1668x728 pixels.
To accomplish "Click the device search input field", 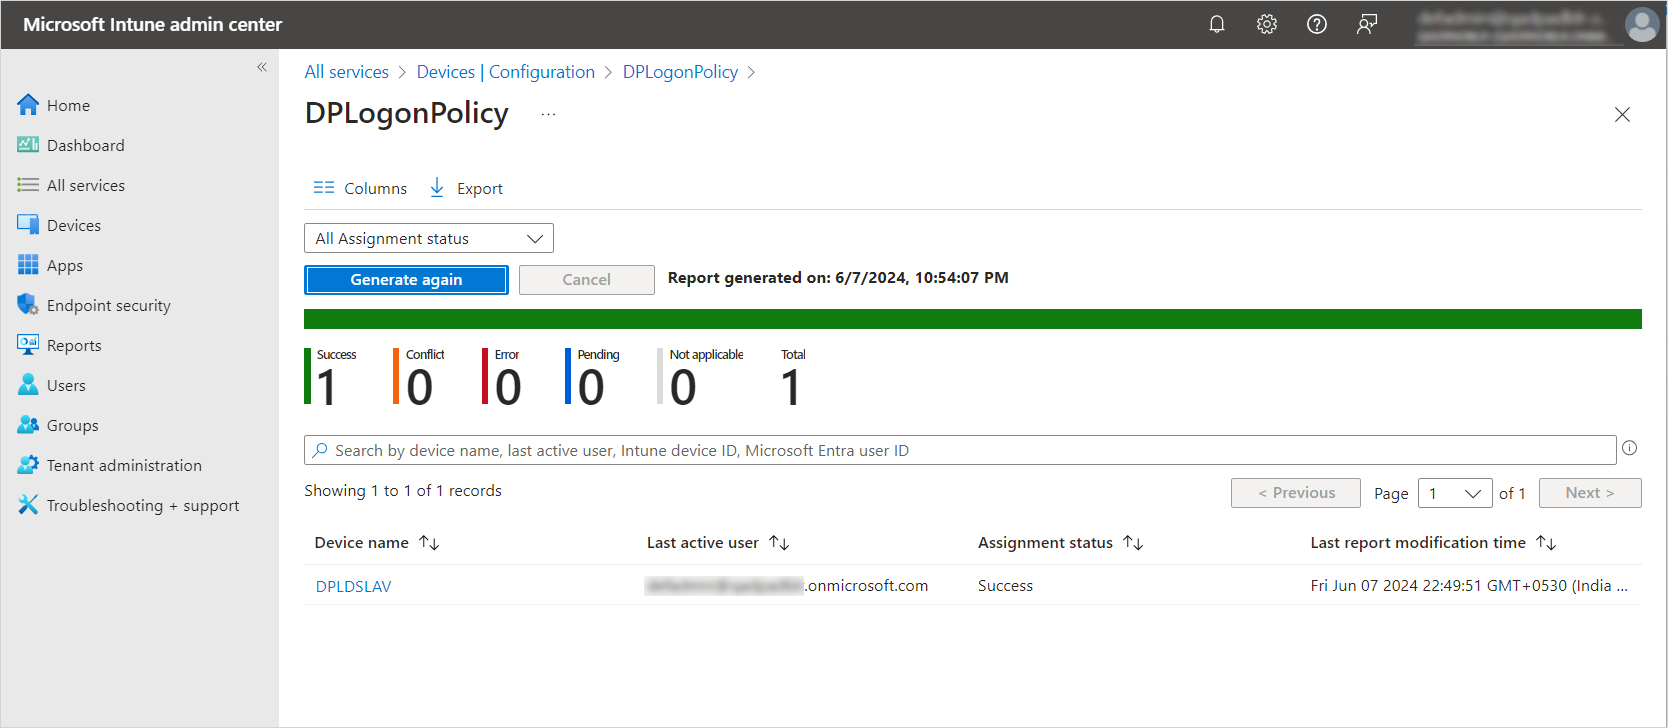I will (x=960, y=450).
